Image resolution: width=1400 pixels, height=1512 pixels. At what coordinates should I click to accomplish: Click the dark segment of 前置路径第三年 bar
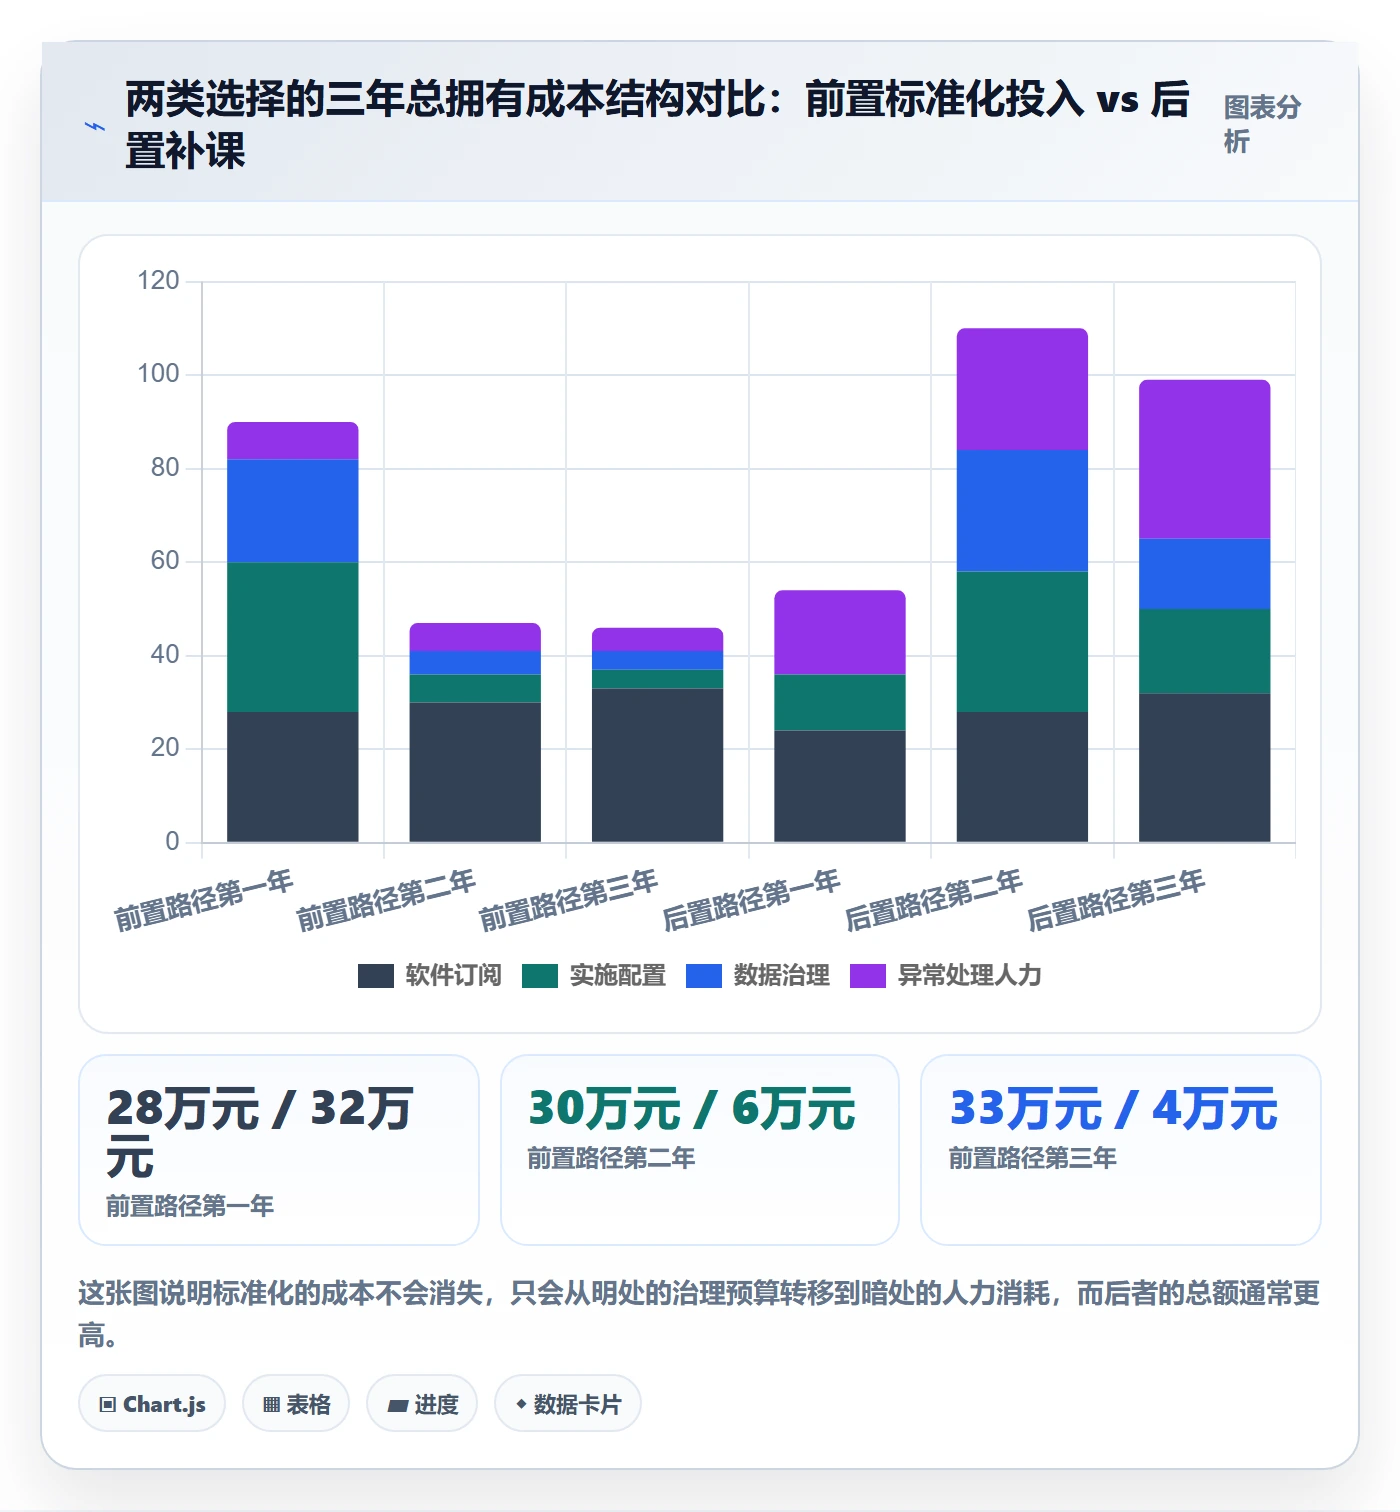pyautogui.click(x=658, y=765)
